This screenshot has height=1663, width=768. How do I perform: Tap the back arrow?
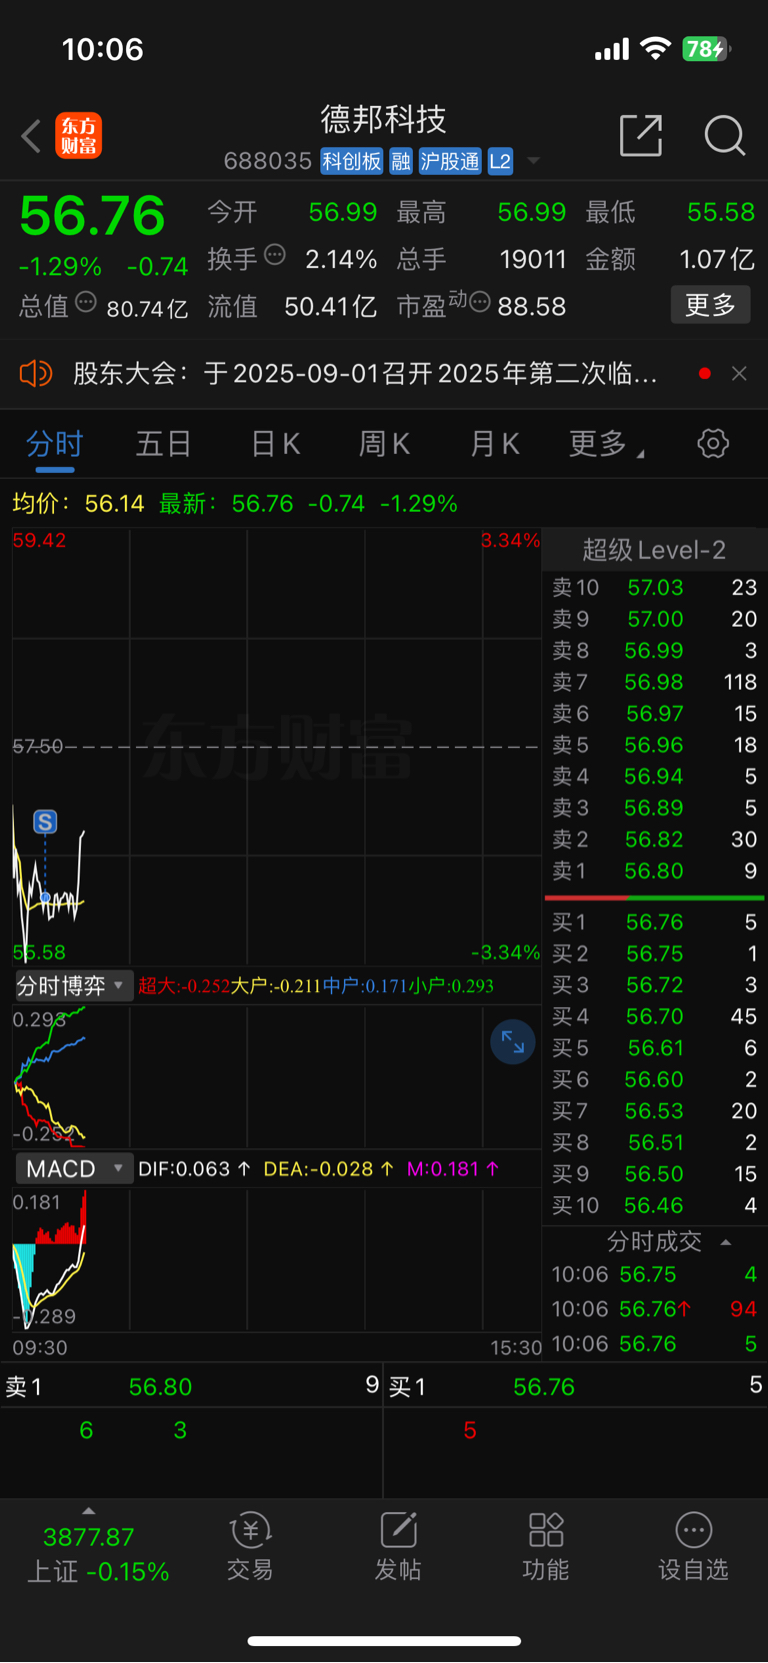click(x=31, y=136)
